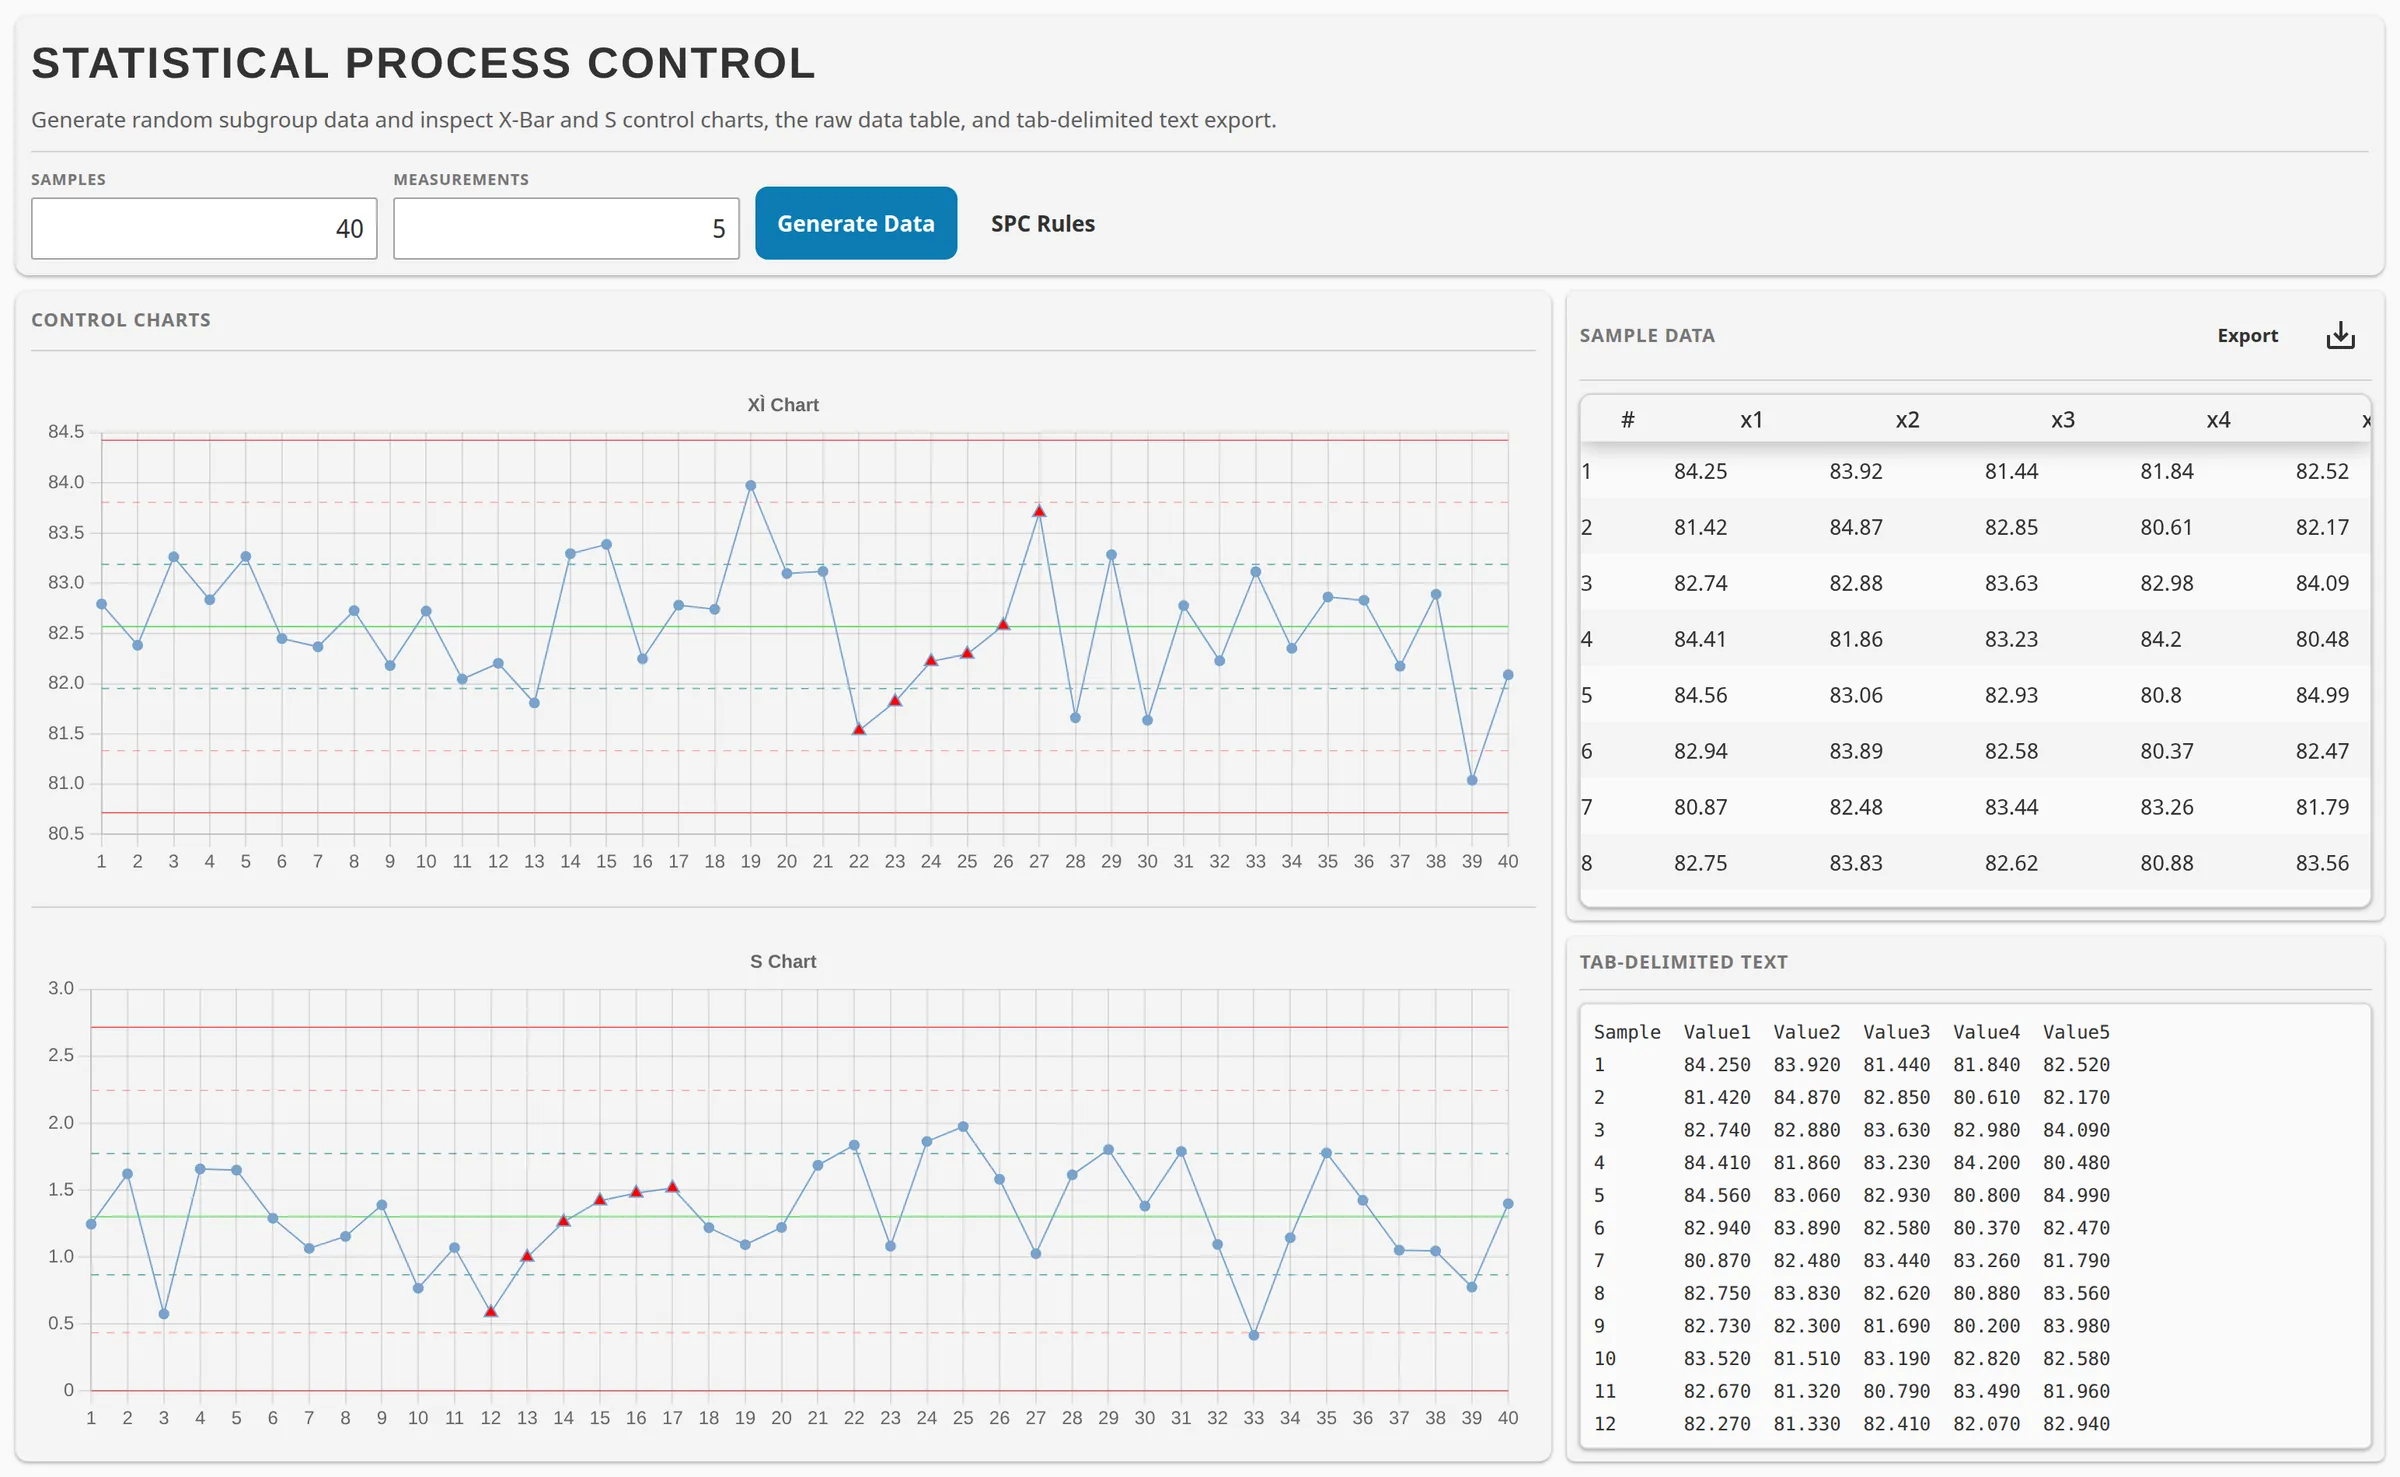Click the x3 column header
The width and height of the screenshot is (2400, 1477).
[x=2062, y=420]
